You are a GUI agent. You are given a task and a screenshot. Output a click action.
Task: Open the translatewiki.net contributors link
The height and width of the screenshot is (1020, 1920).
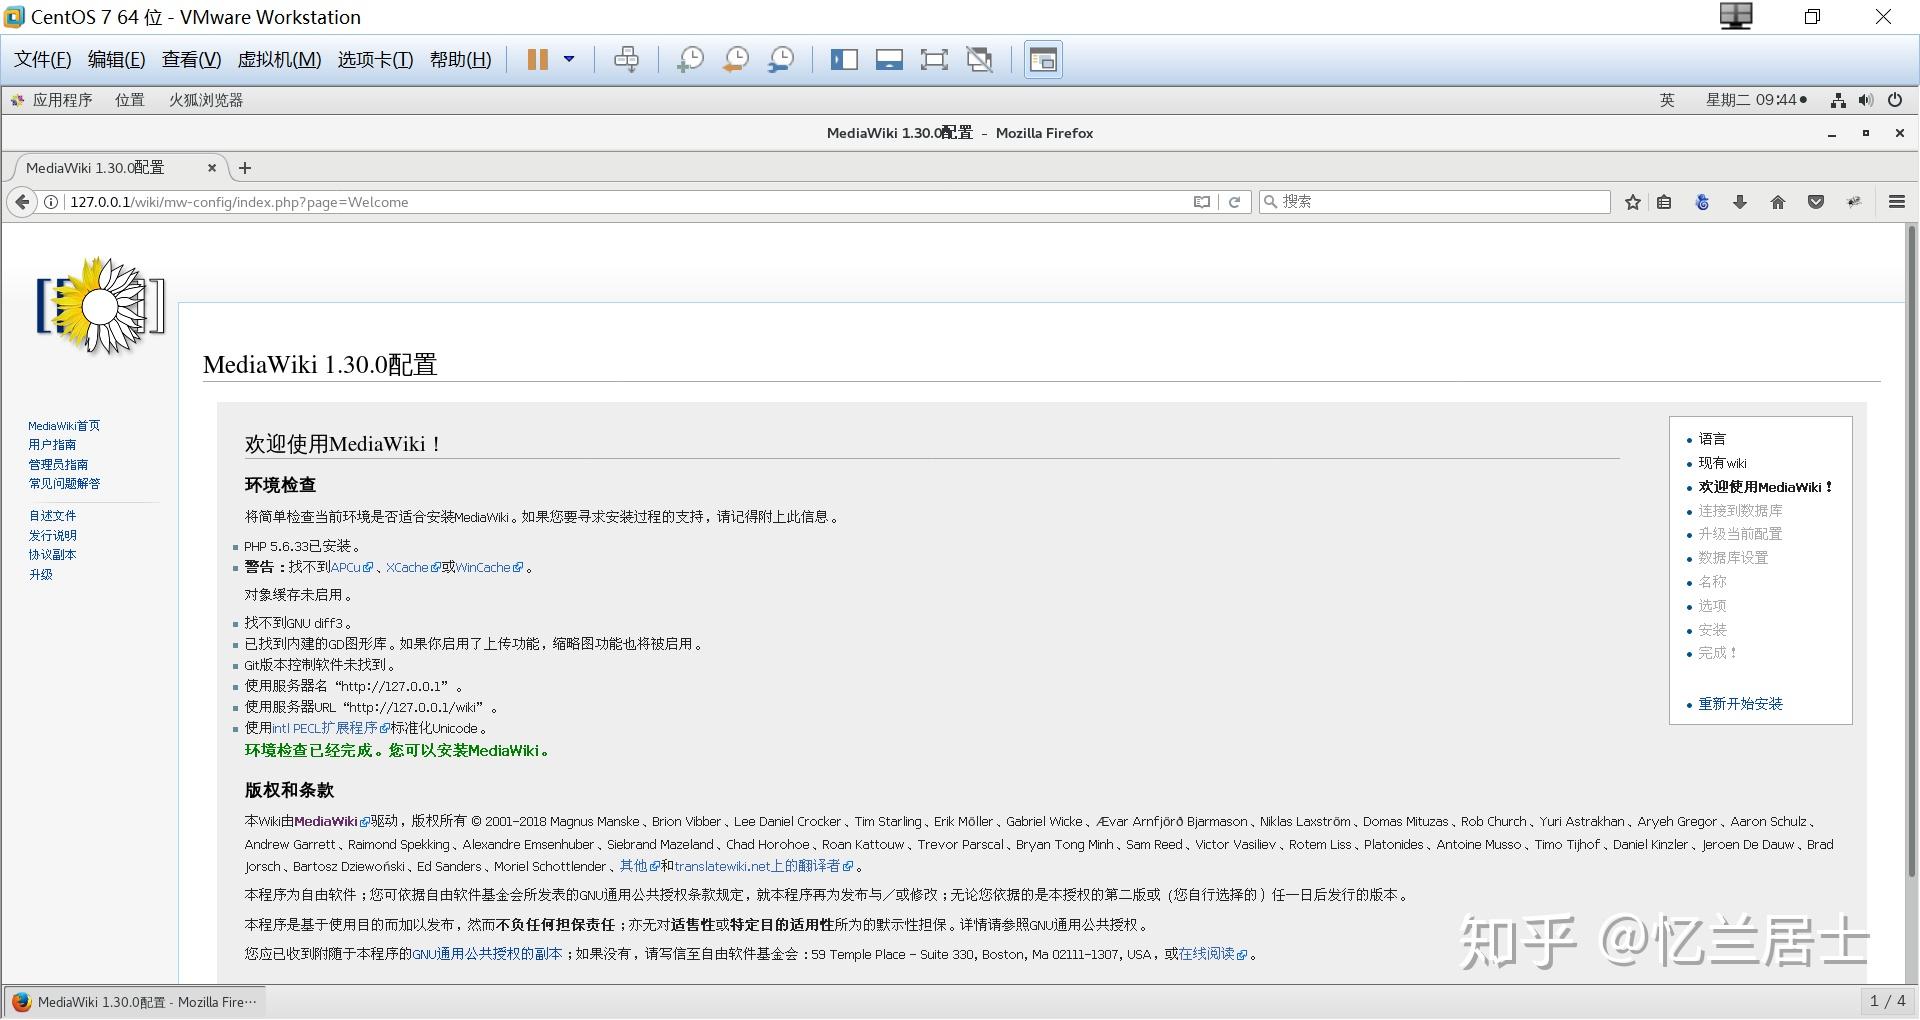pyautogui.click(x=757, y=866)
